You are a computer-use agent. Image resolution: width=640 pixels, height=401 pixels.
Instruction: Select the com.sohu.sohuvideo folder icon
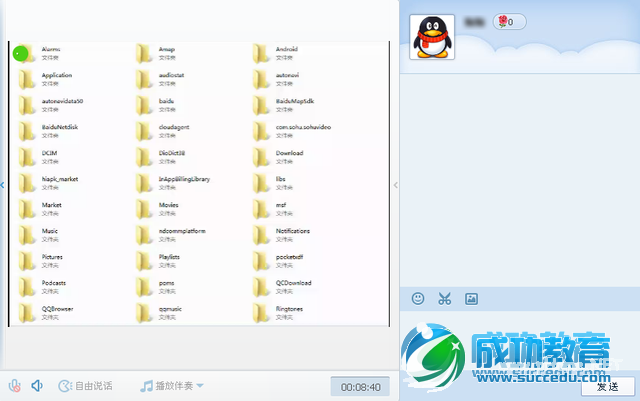[x=260, y=131]
